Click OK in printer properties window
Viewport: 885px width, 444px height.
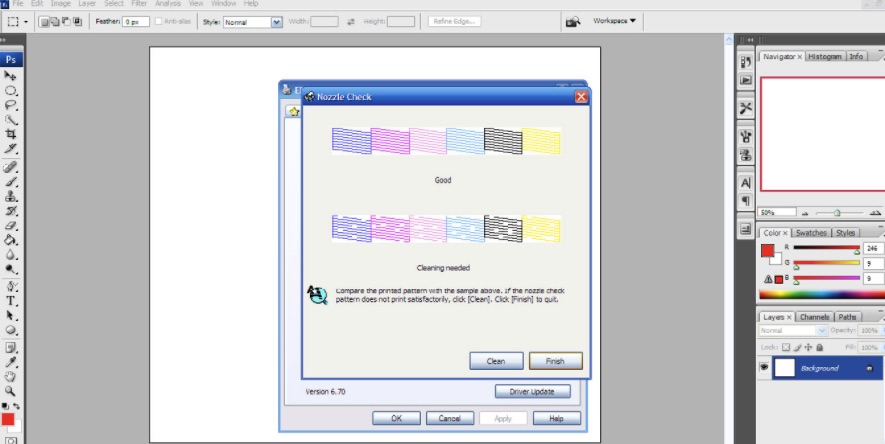[x=396, y=418]
